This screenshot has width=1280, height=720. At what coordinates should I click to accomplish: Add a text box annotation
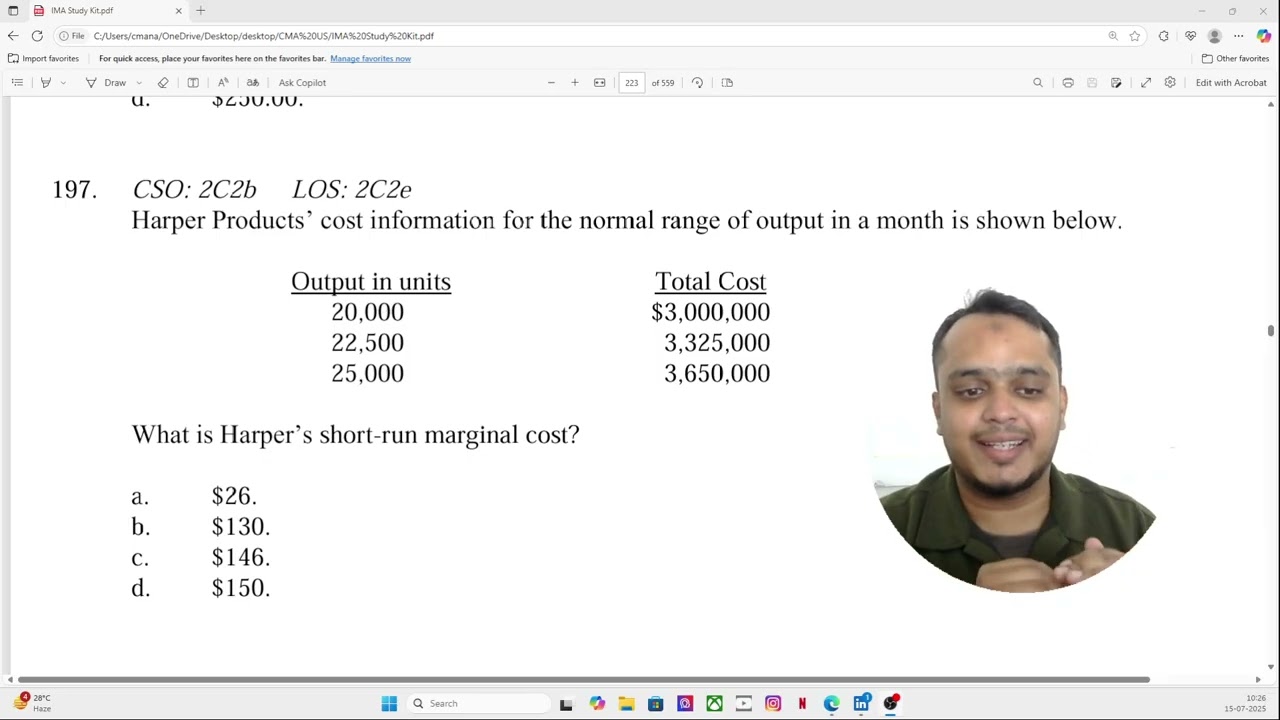pyautogui.click(x=193, y=82)
